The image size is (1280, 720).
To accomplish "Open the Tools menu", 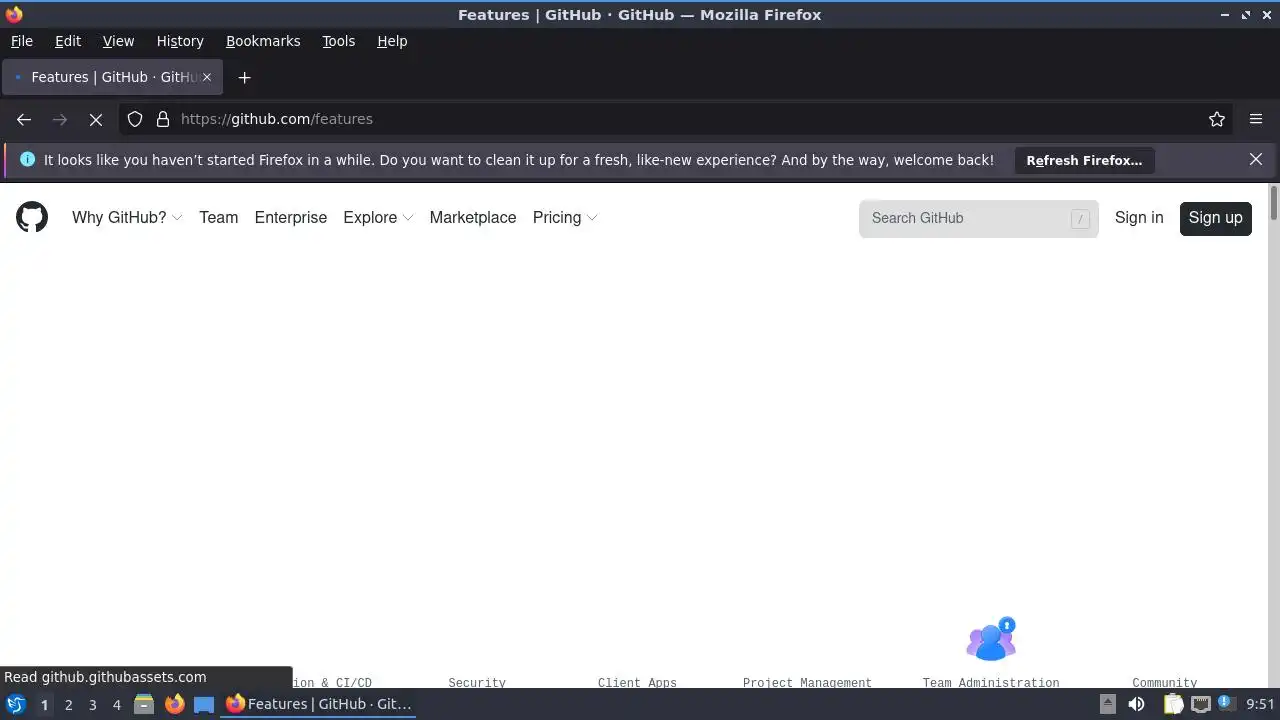I will [x=338, y=41].
